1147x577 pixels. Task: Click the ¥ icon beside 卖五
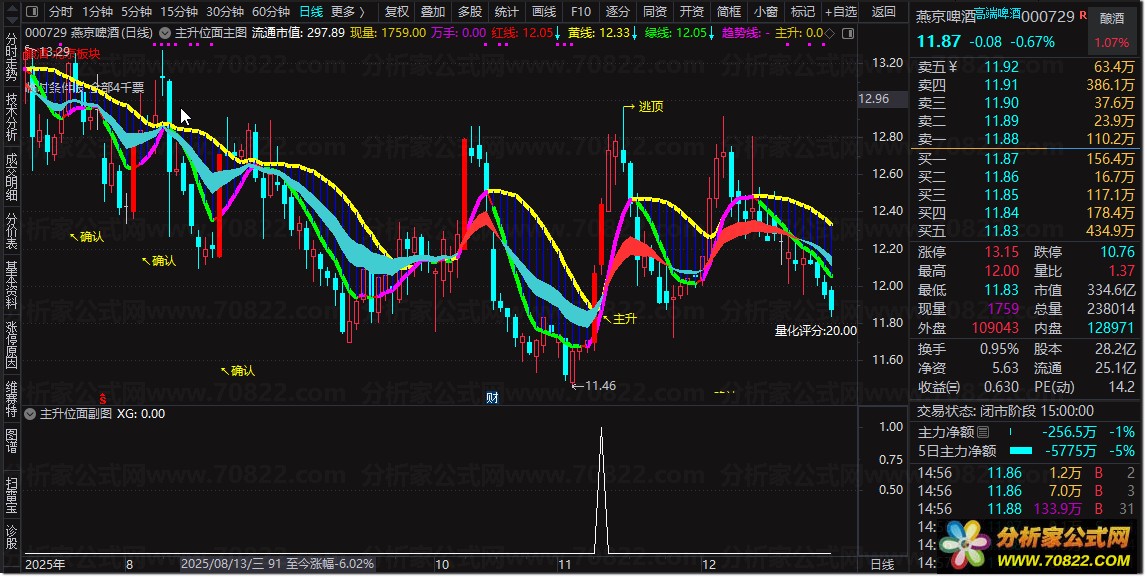952,67
